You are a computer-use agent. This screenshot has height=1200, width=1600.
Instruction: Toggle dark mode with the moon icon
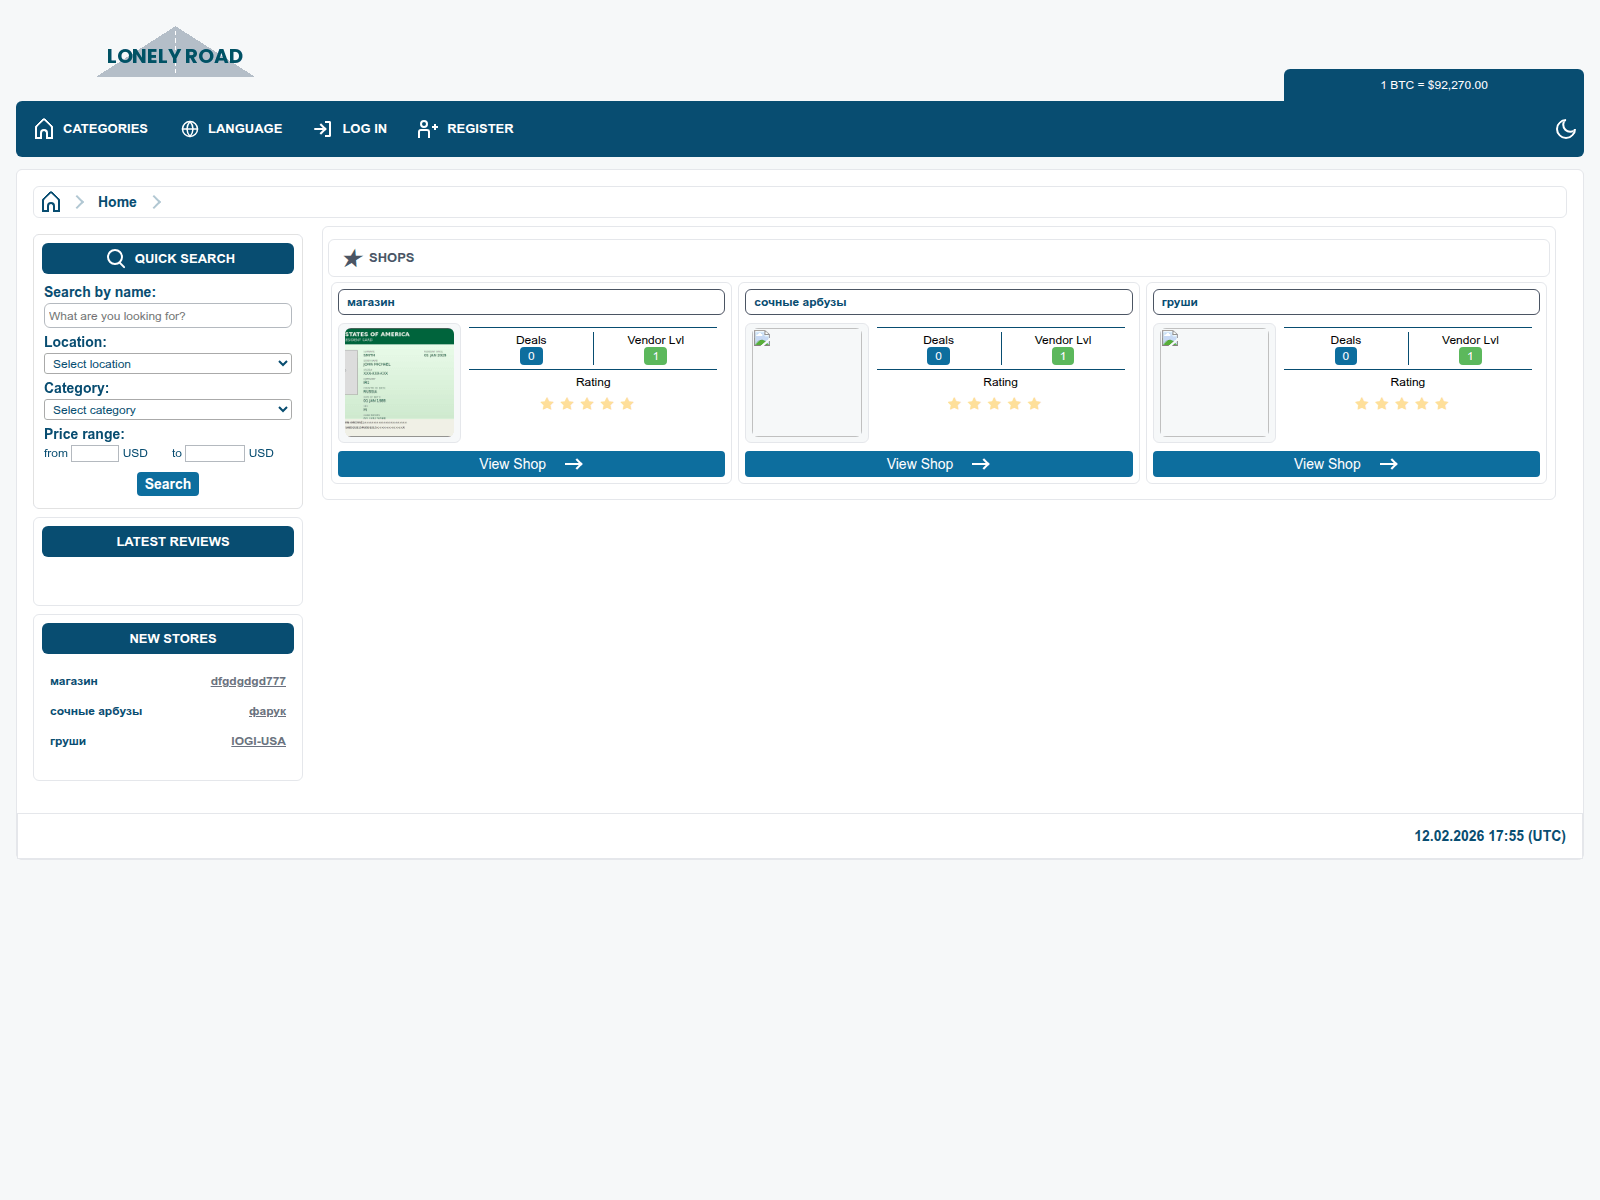pyautogui.click(x=1565, y=129)
